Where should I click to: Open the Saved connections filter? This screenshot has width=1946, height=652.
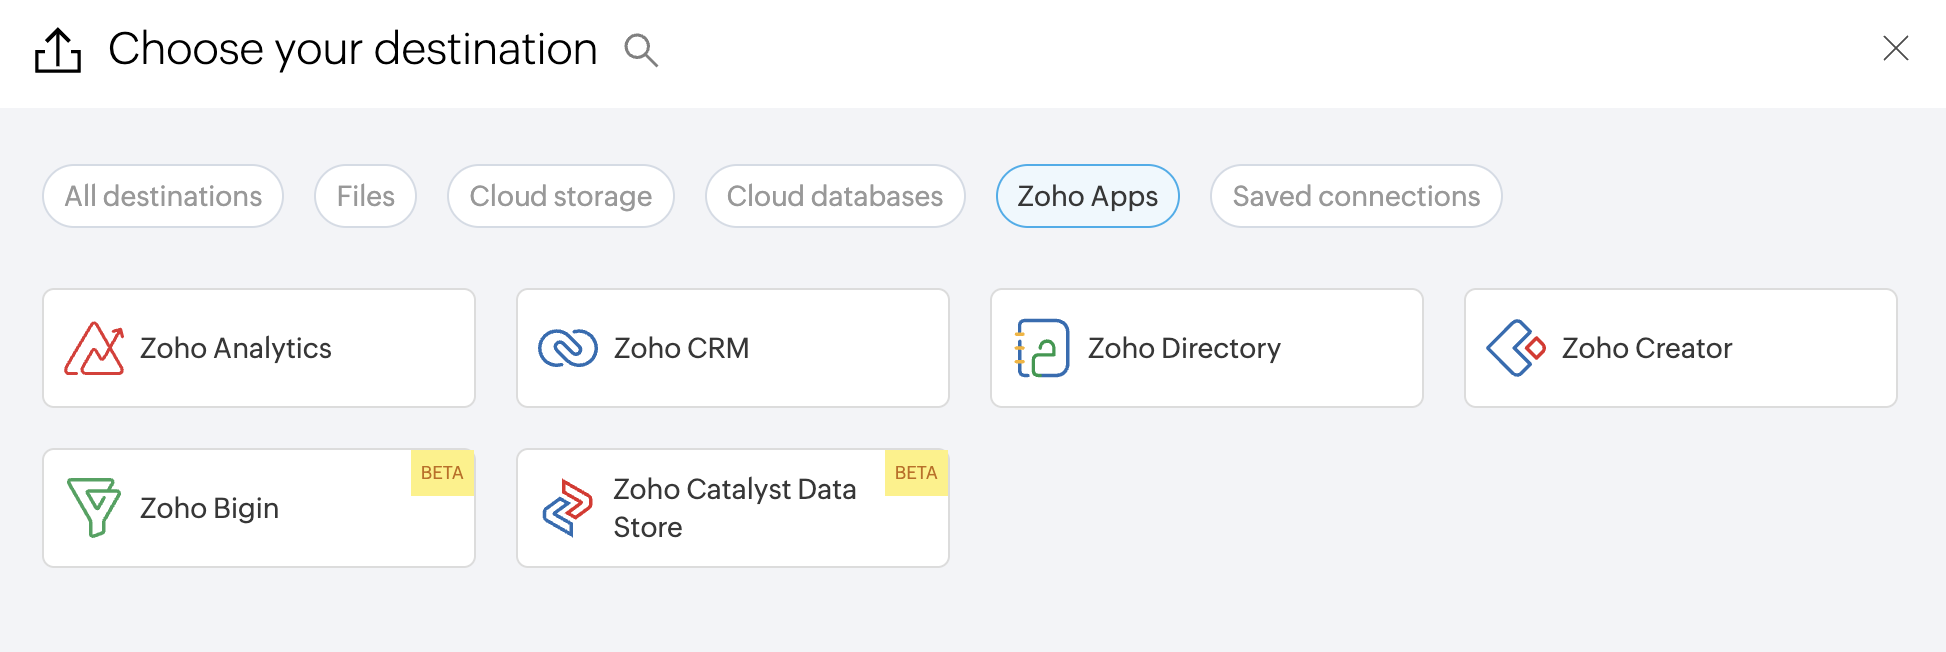(1355, 196)
